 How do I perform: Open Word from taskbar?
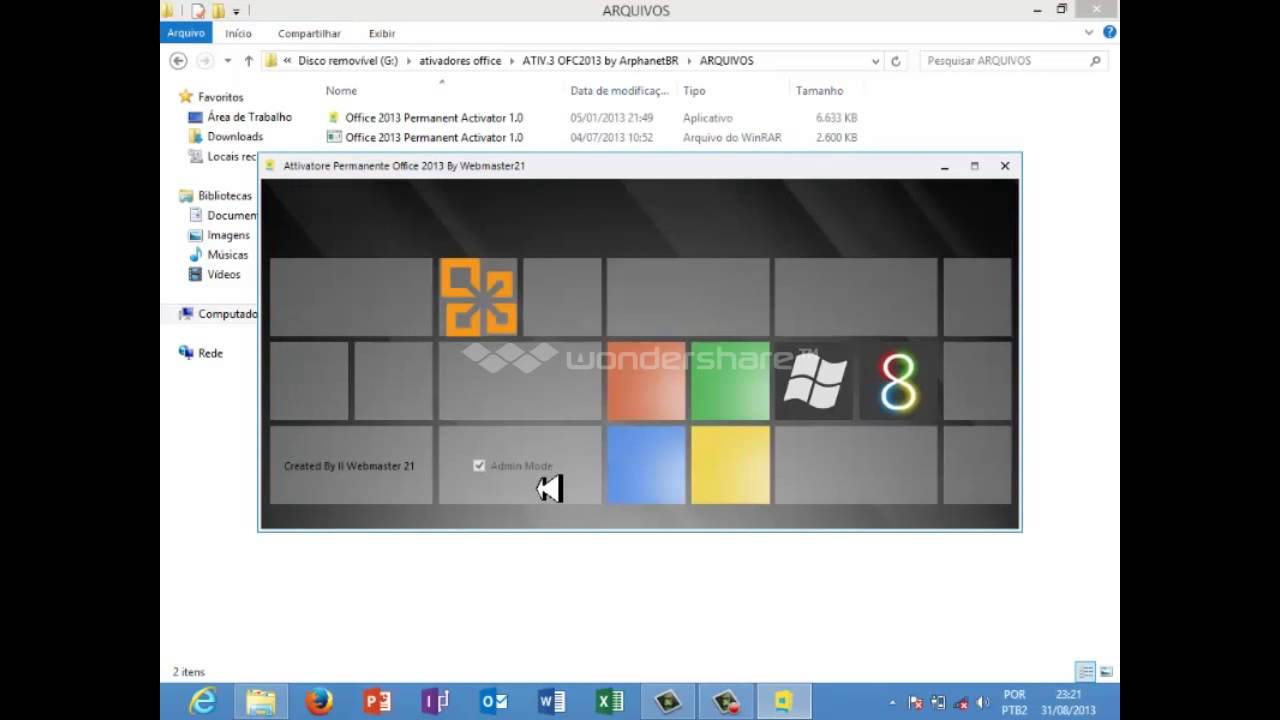[551, 702]
